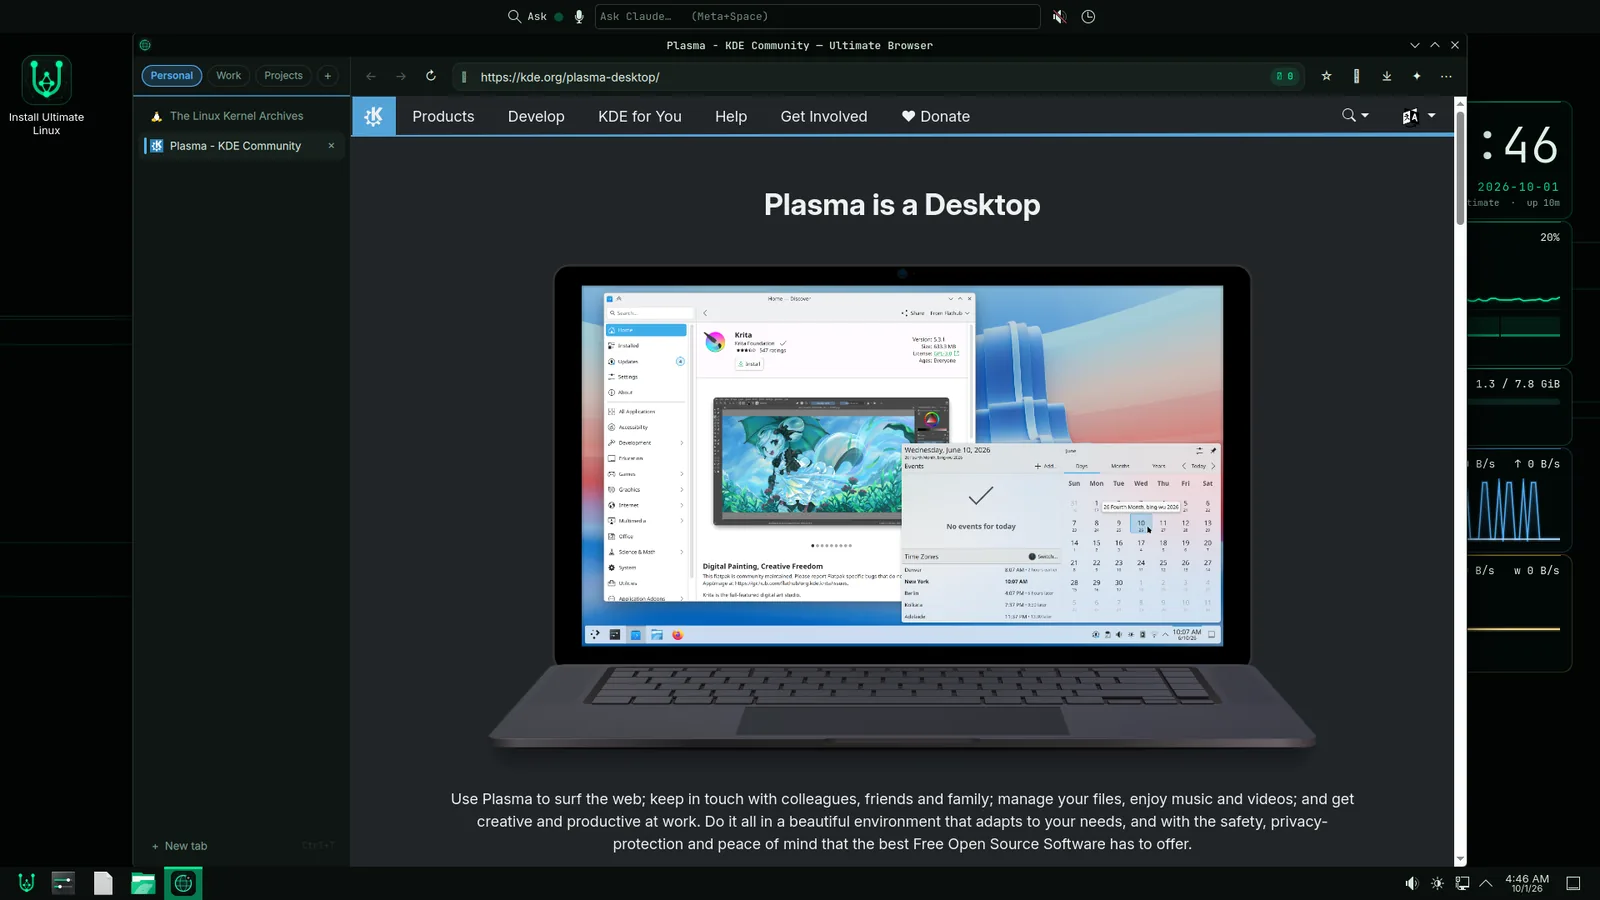Open the KDE for You menu
The image size is (1600, 900).
pyautogui.click(x=640, y=116)
